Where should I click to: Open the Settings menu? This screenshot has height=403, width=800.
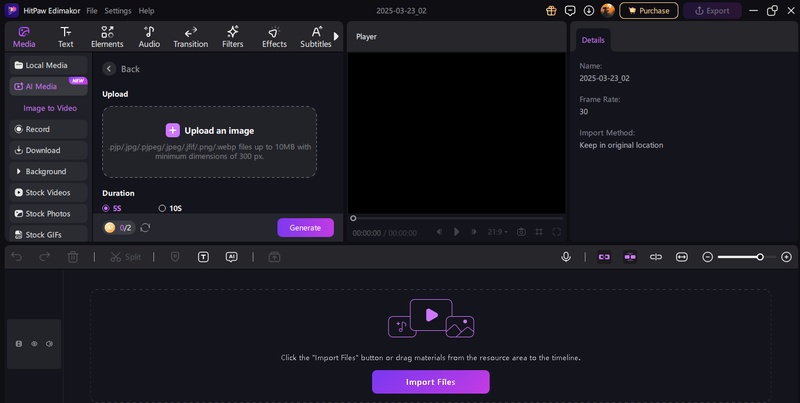tap(118, 10)
